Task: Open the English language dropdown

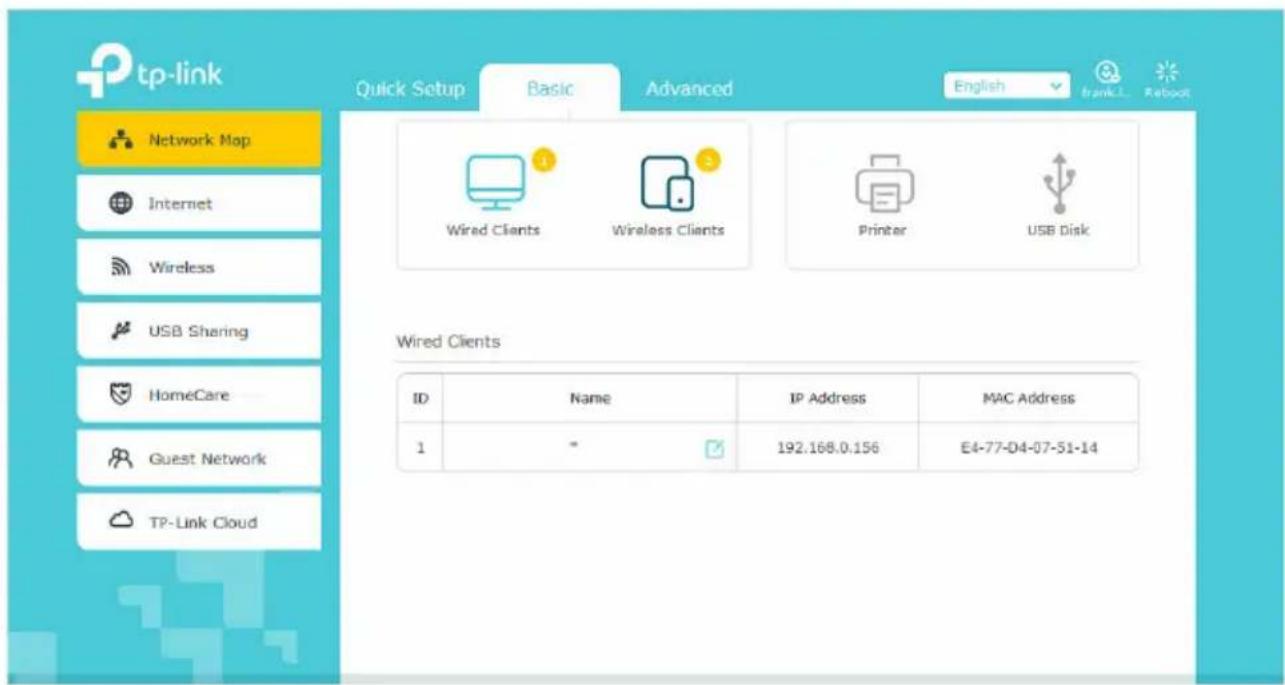Action: [x=1007, y=87]
